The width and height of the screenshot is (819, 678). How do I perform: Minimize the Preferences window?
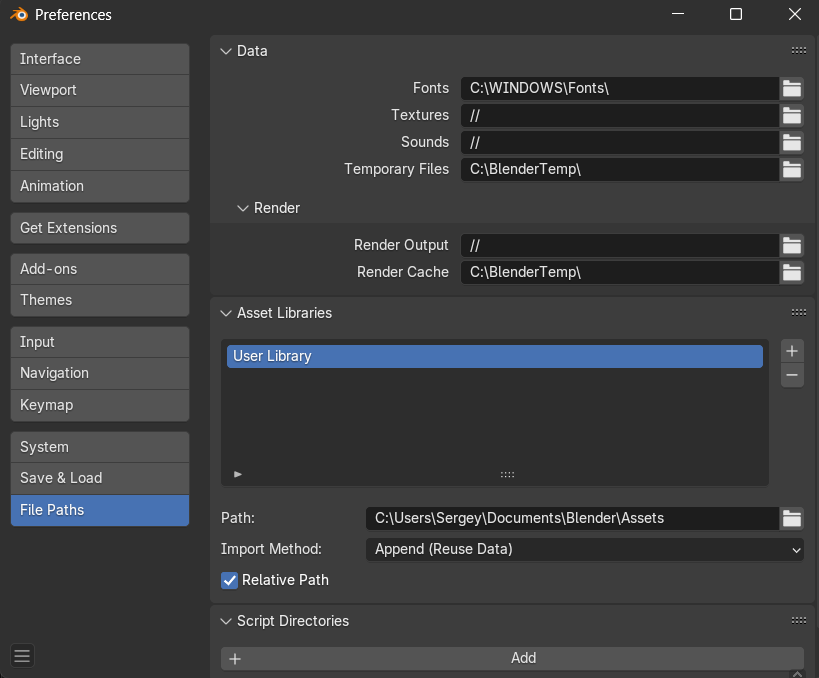click(x=678, y=14)
